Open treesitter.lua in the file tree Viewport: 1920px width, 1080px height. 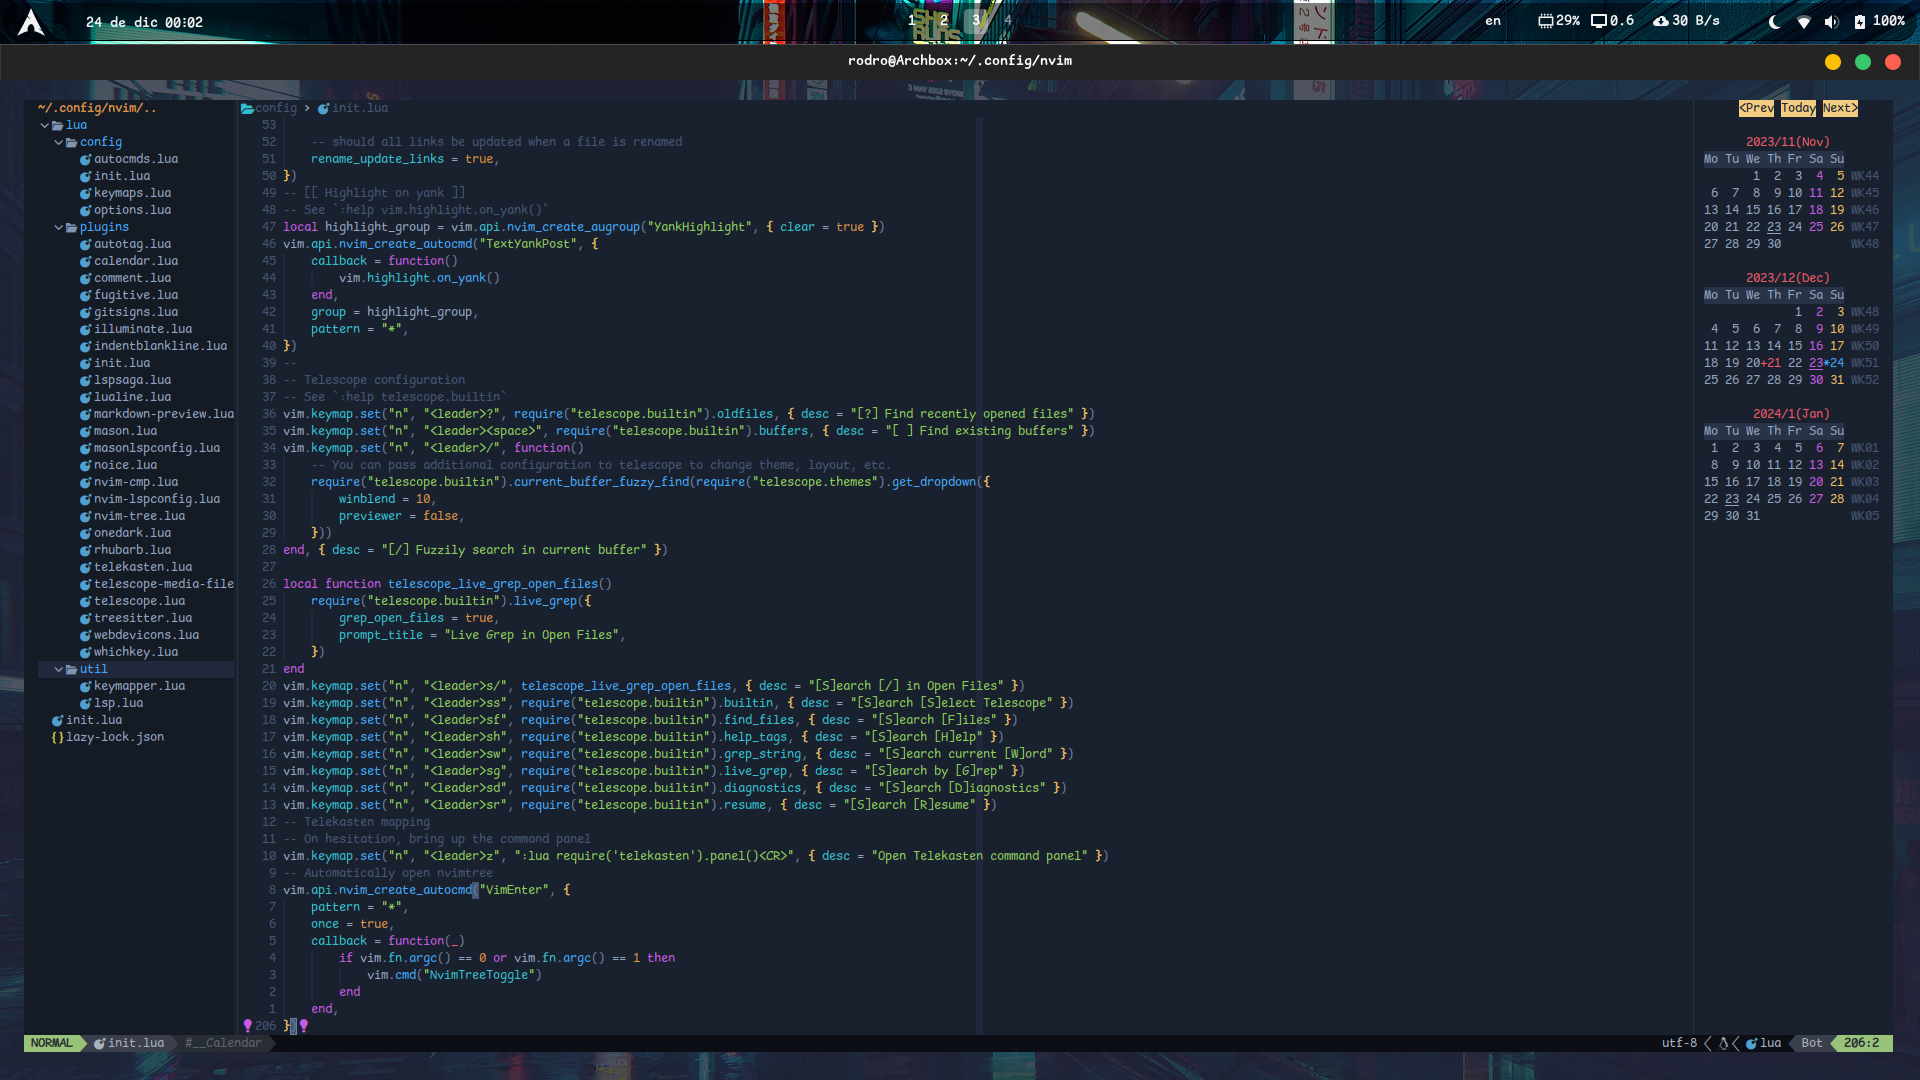pyautogui.click(x=143, y=618)
